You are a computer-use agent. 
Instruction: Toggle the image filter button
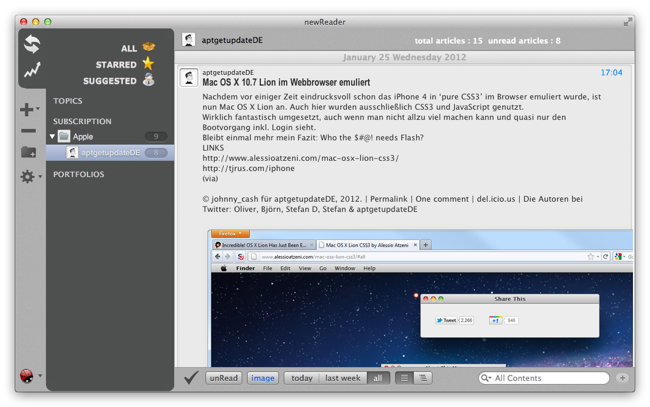coord(263,378)
